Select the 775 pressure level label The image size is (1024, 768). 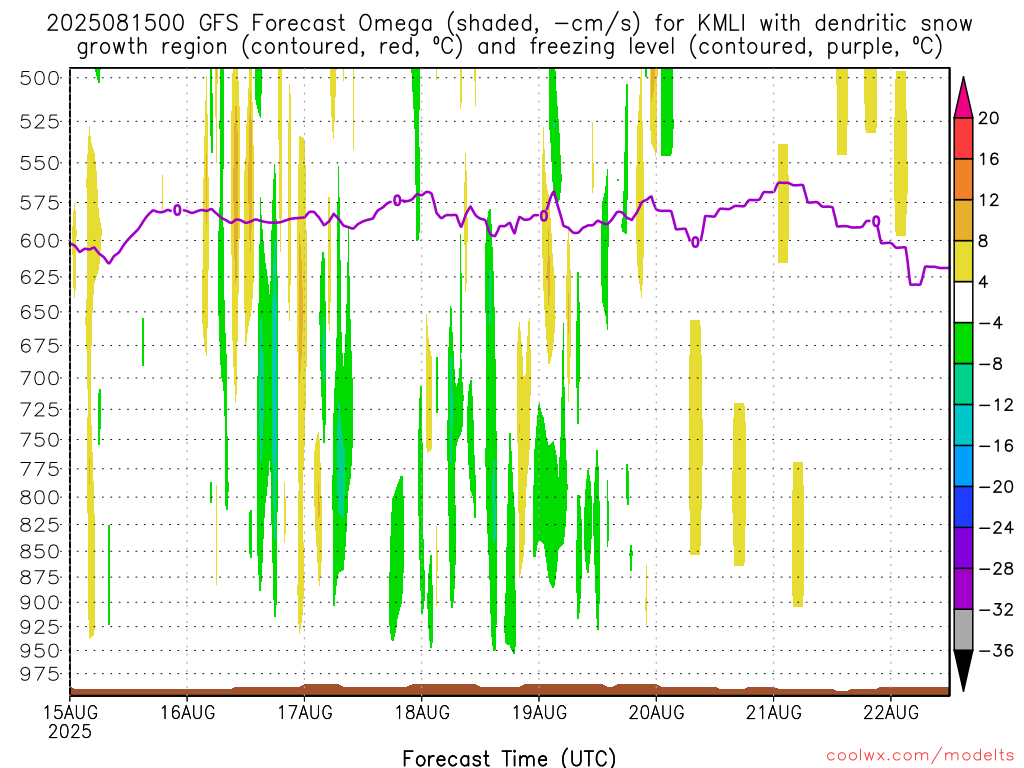point(40,469)
